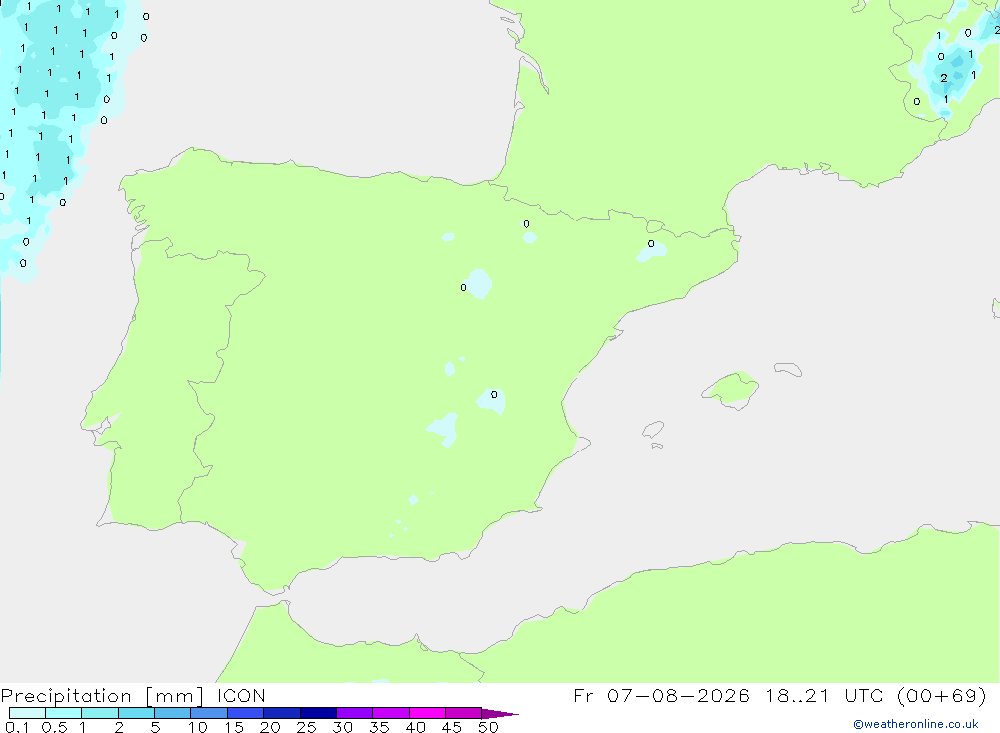1000x733 pixels.
Task: Click the island of Ibiza outline
Action: coord(653,429)
